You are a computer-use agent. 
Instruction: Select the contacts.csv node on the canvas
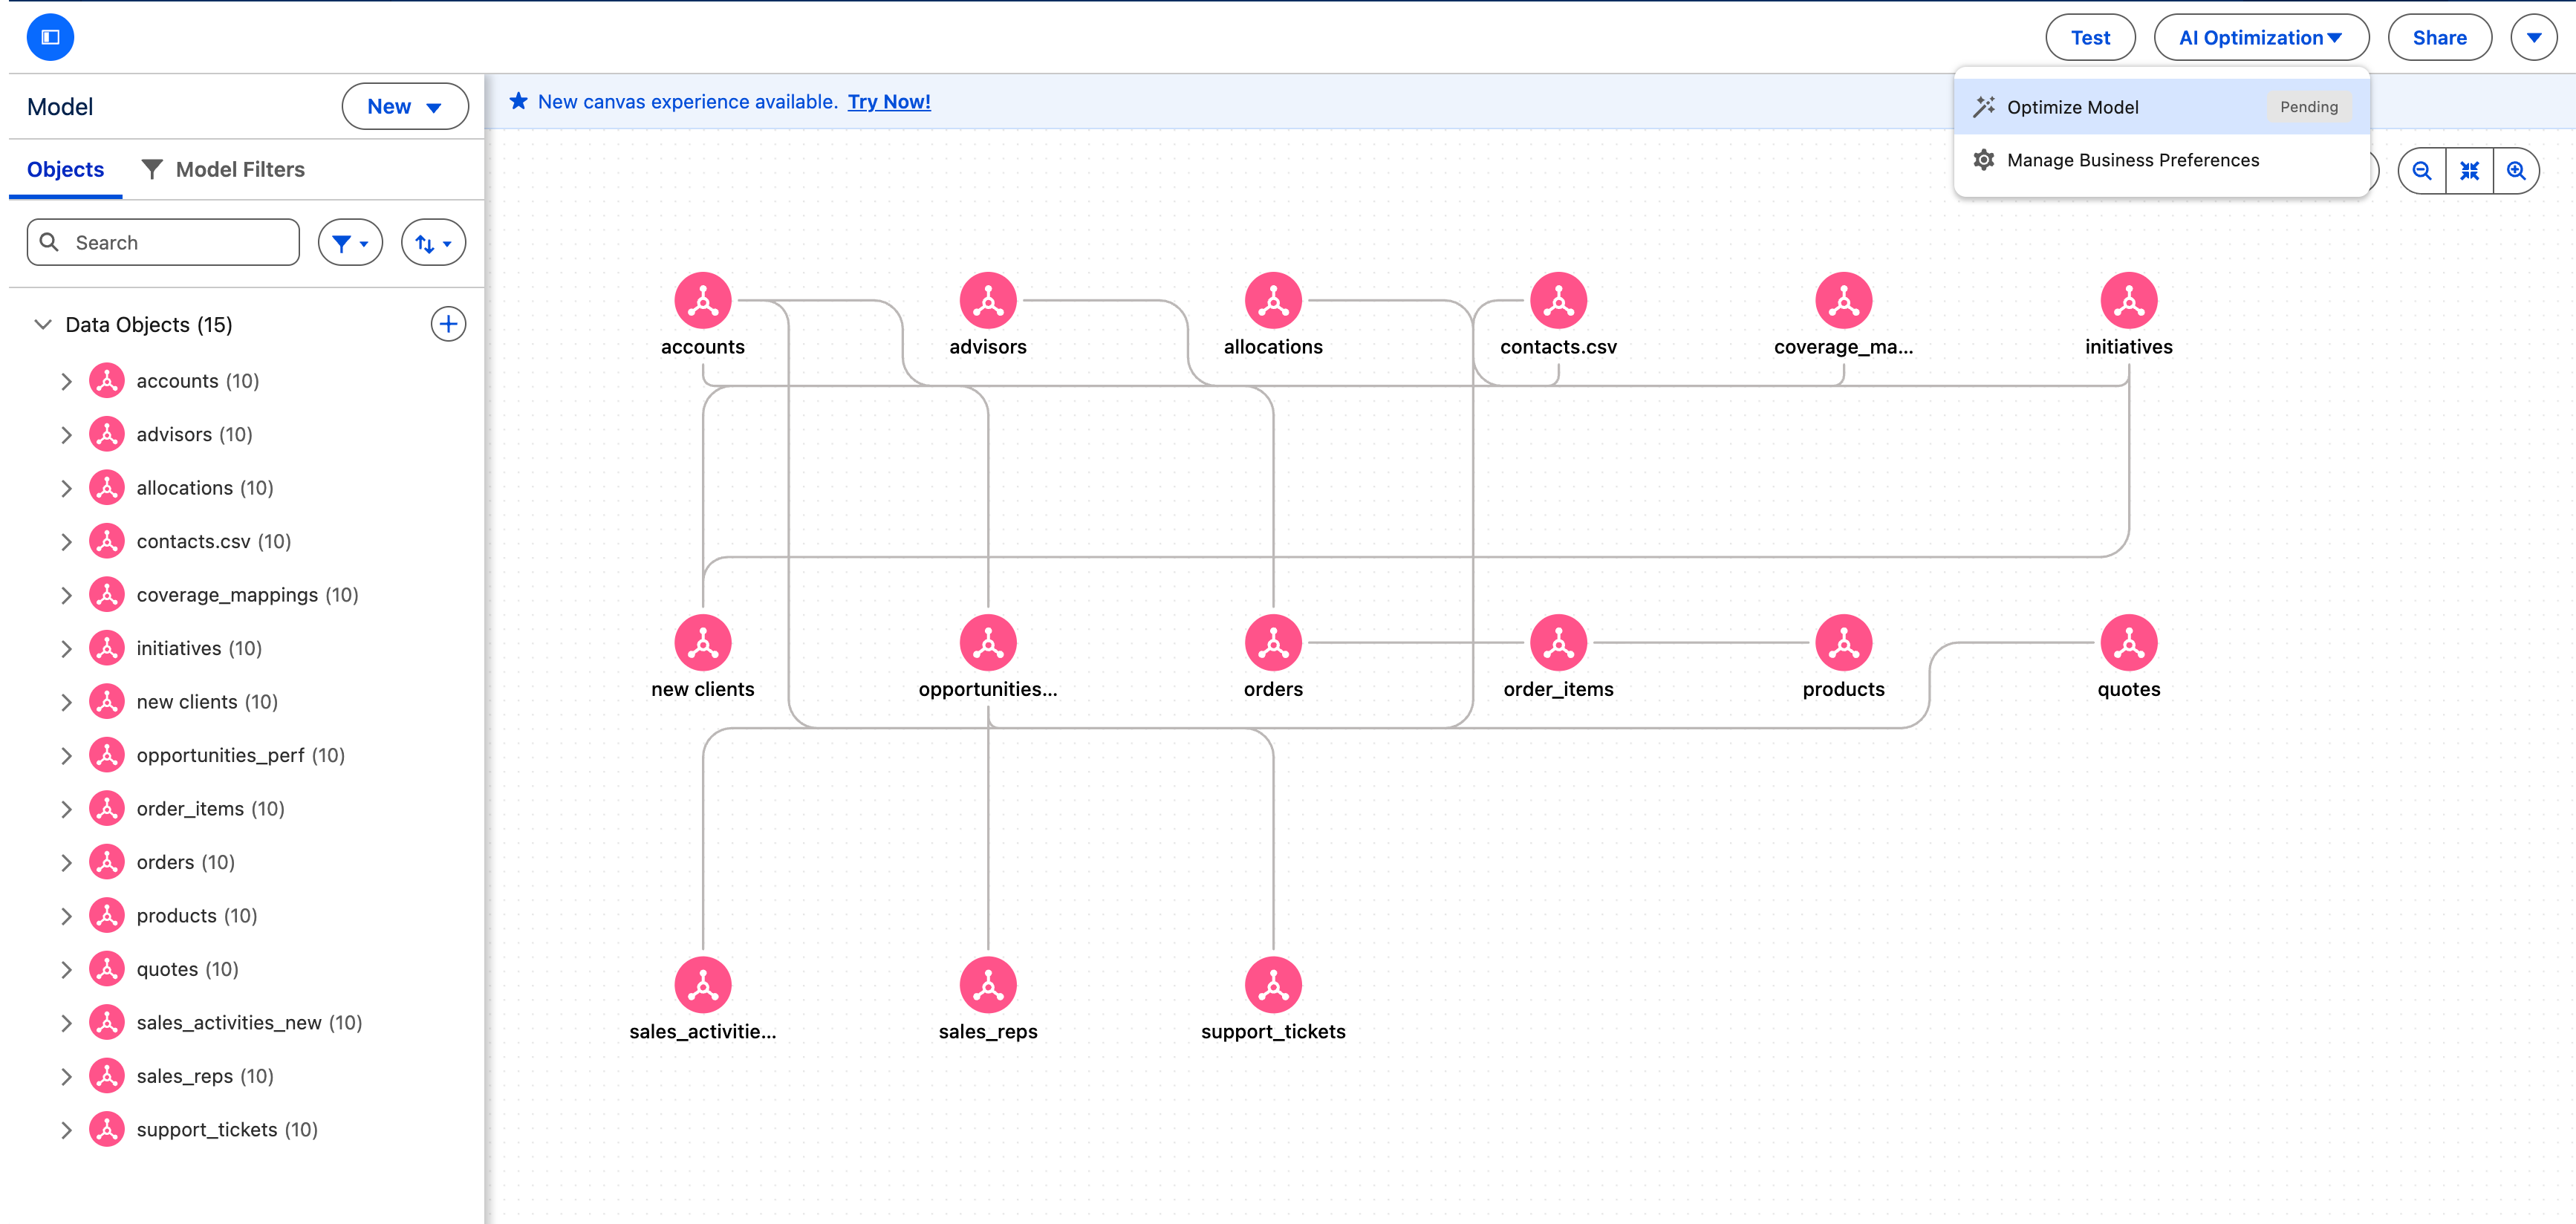point(1558,300)
